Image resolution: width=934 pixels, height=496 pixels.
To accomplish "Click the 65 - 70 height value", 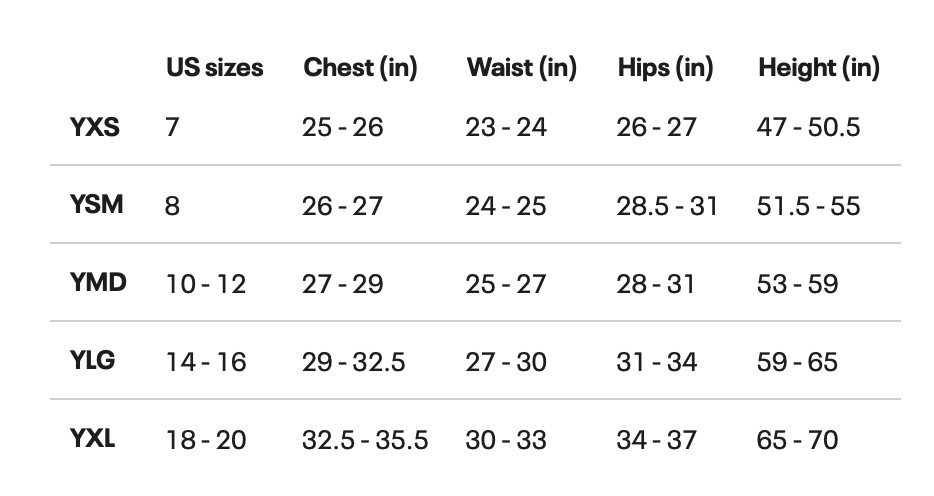I will pos(798,440).
